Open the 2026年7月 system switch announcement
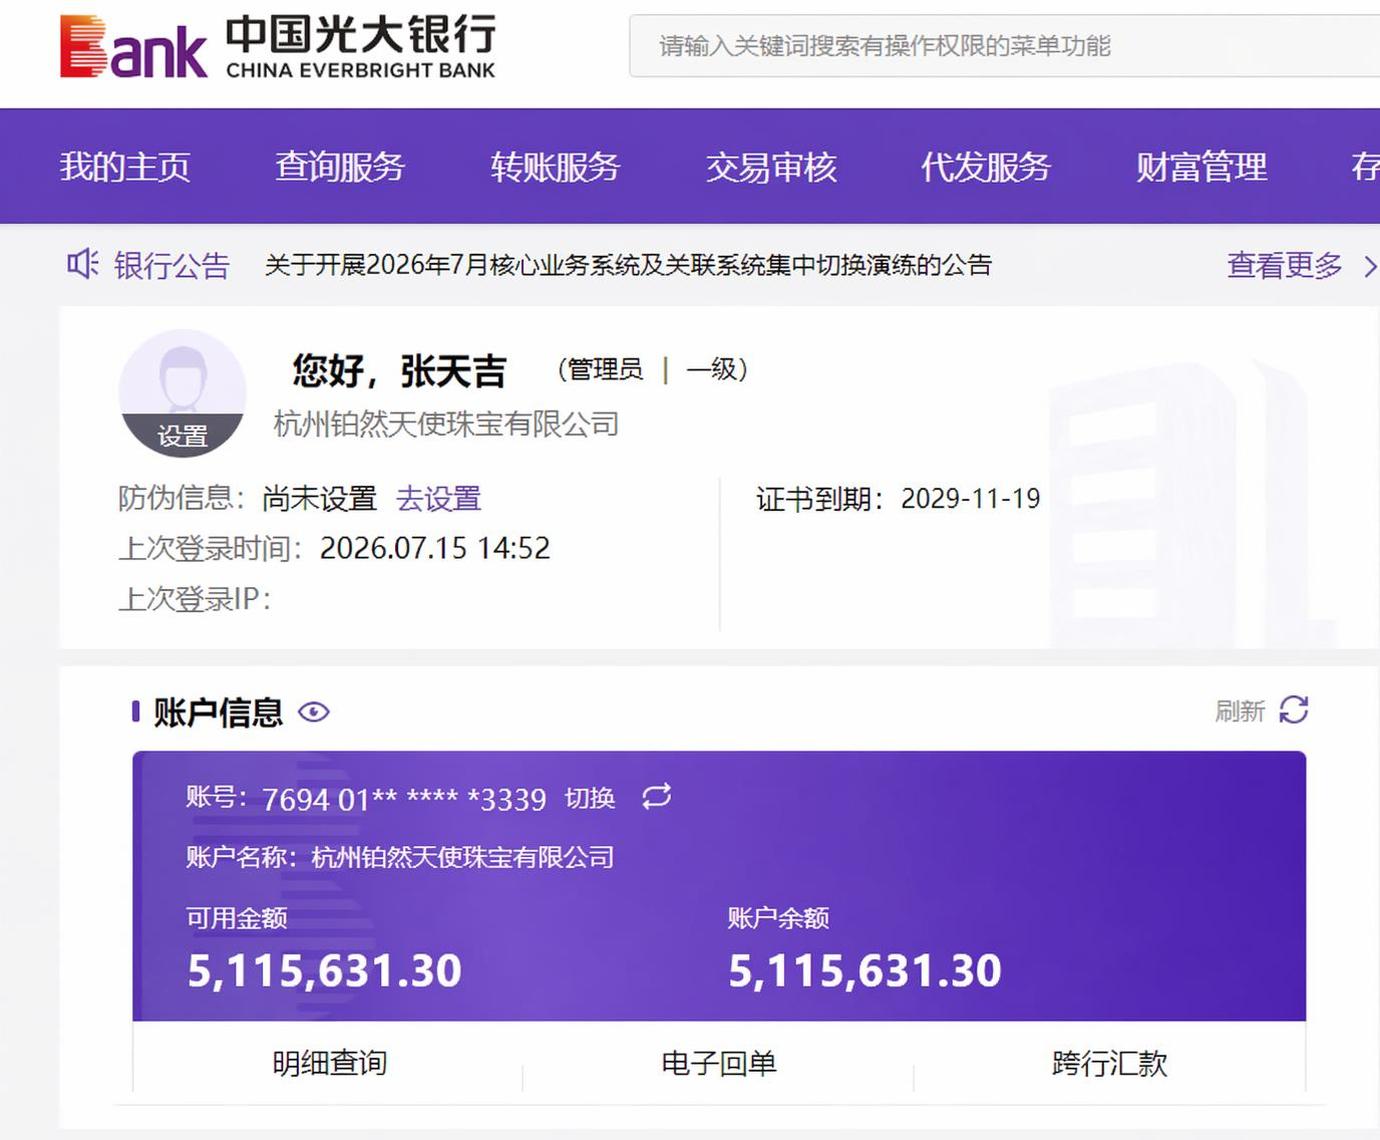Screen dimensions: 1380x1140 [628, 265]
